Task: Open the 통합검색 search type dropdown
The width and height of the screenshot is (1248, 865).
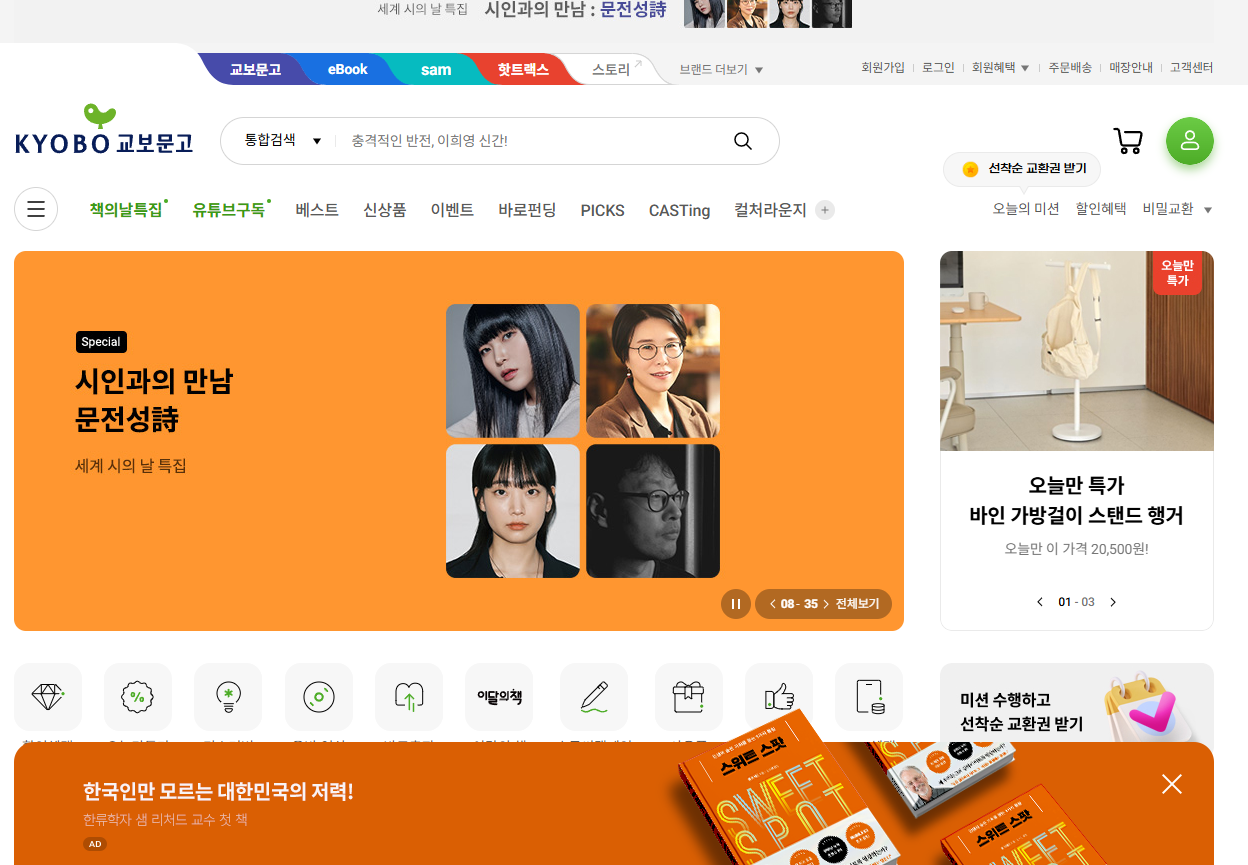Action: point(283,141)
